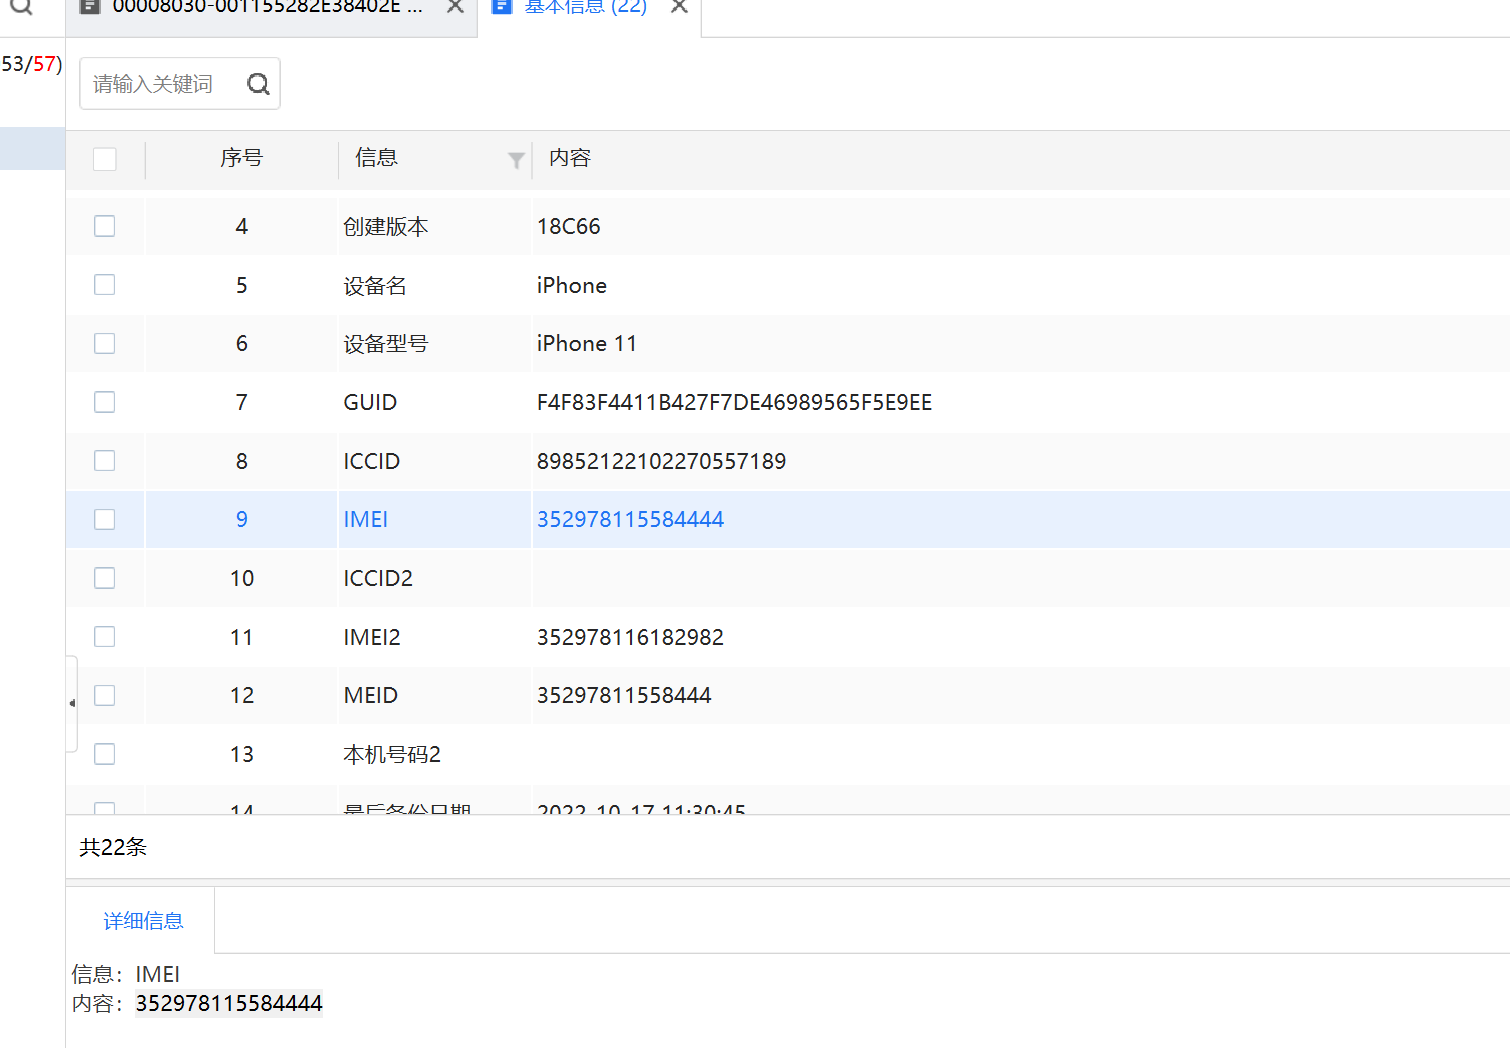Viewport: 1510px width, 1048px height.
Task: Click the detail panel value 352978115584444
Action: click(229, 1003)
